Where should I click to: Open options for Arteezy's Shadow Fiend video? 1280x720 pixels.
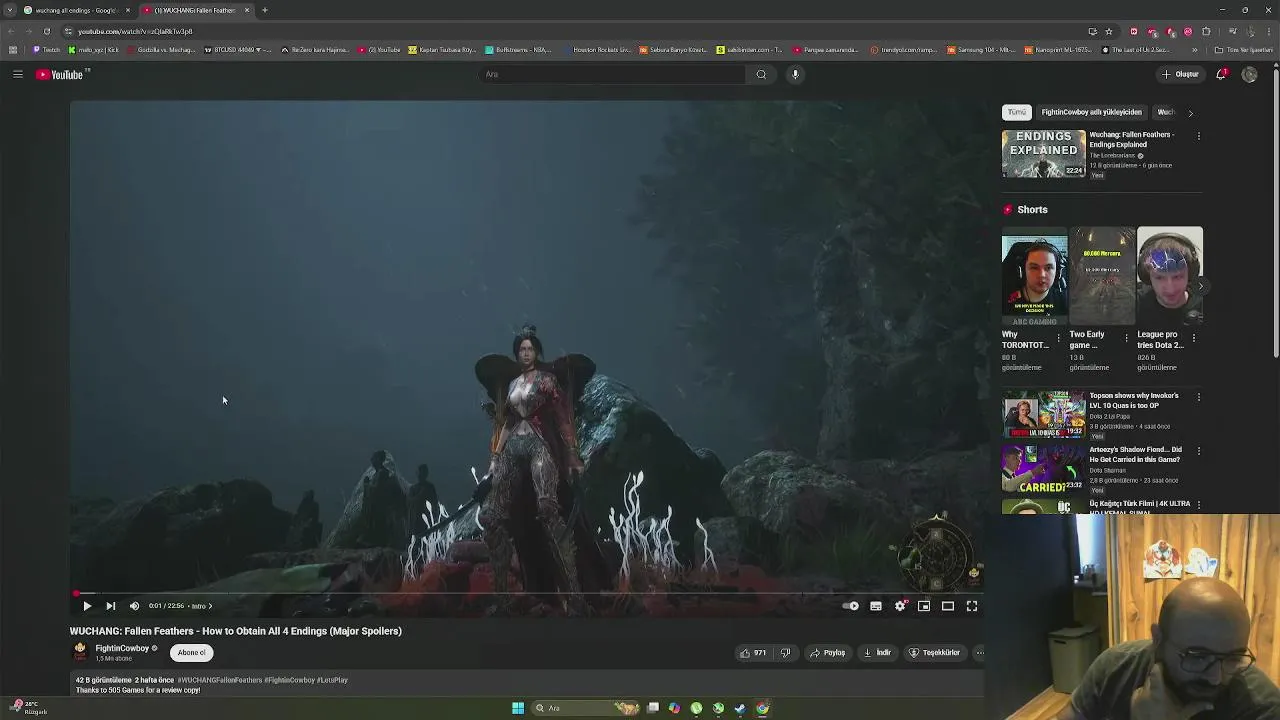(1199, 450)
